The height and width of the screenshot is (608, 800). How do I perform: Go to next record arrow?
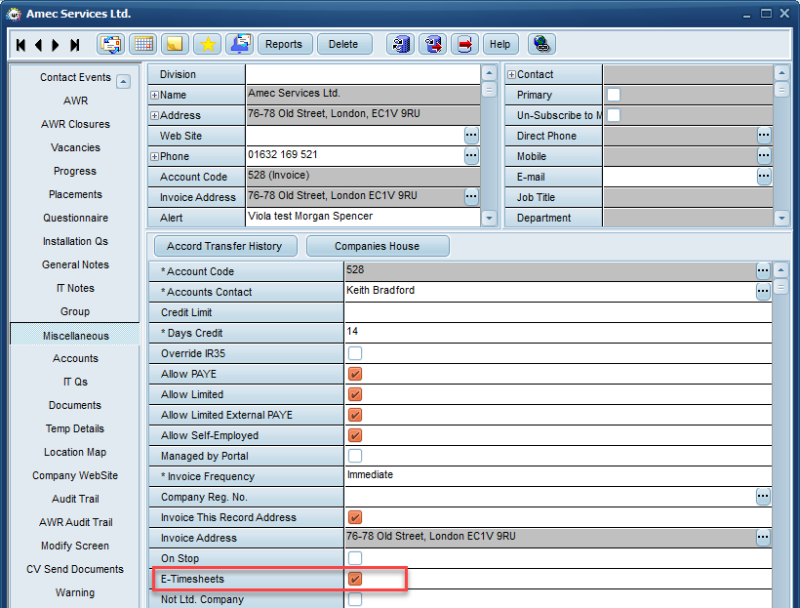55,45
